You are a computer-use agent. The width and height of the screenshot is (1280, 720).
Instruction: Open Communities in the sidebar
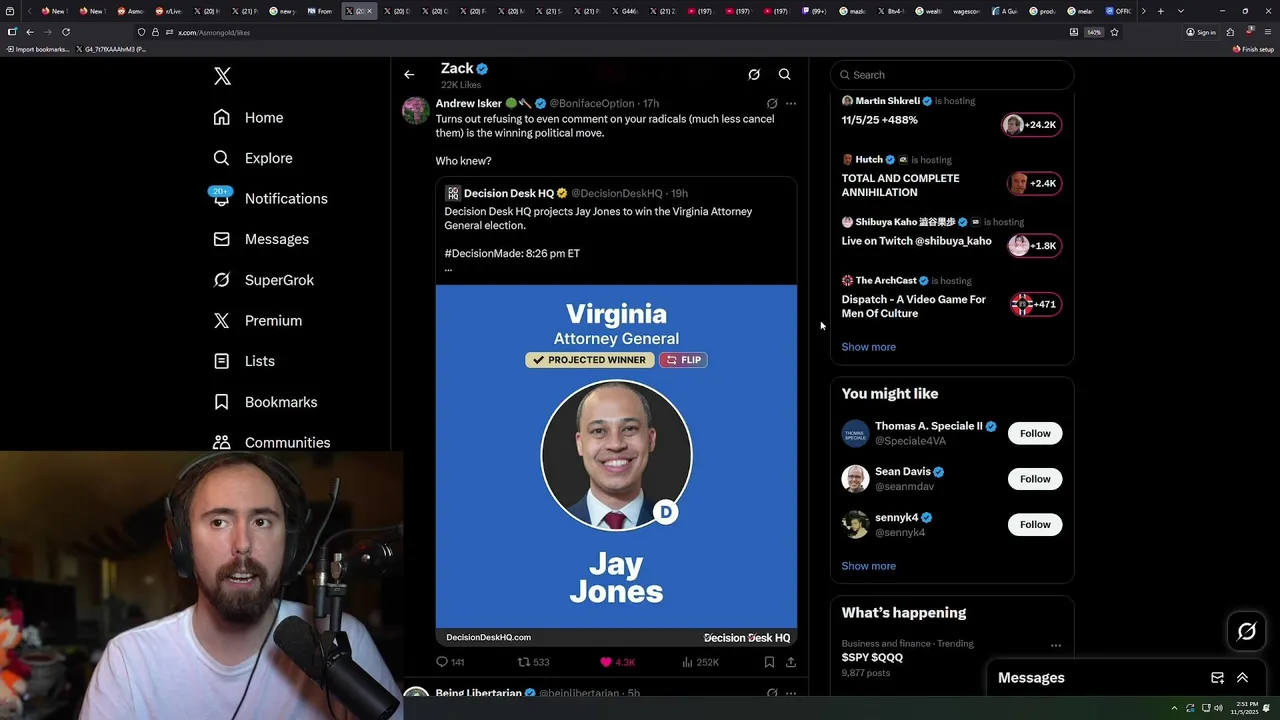(x=271, y=442)
